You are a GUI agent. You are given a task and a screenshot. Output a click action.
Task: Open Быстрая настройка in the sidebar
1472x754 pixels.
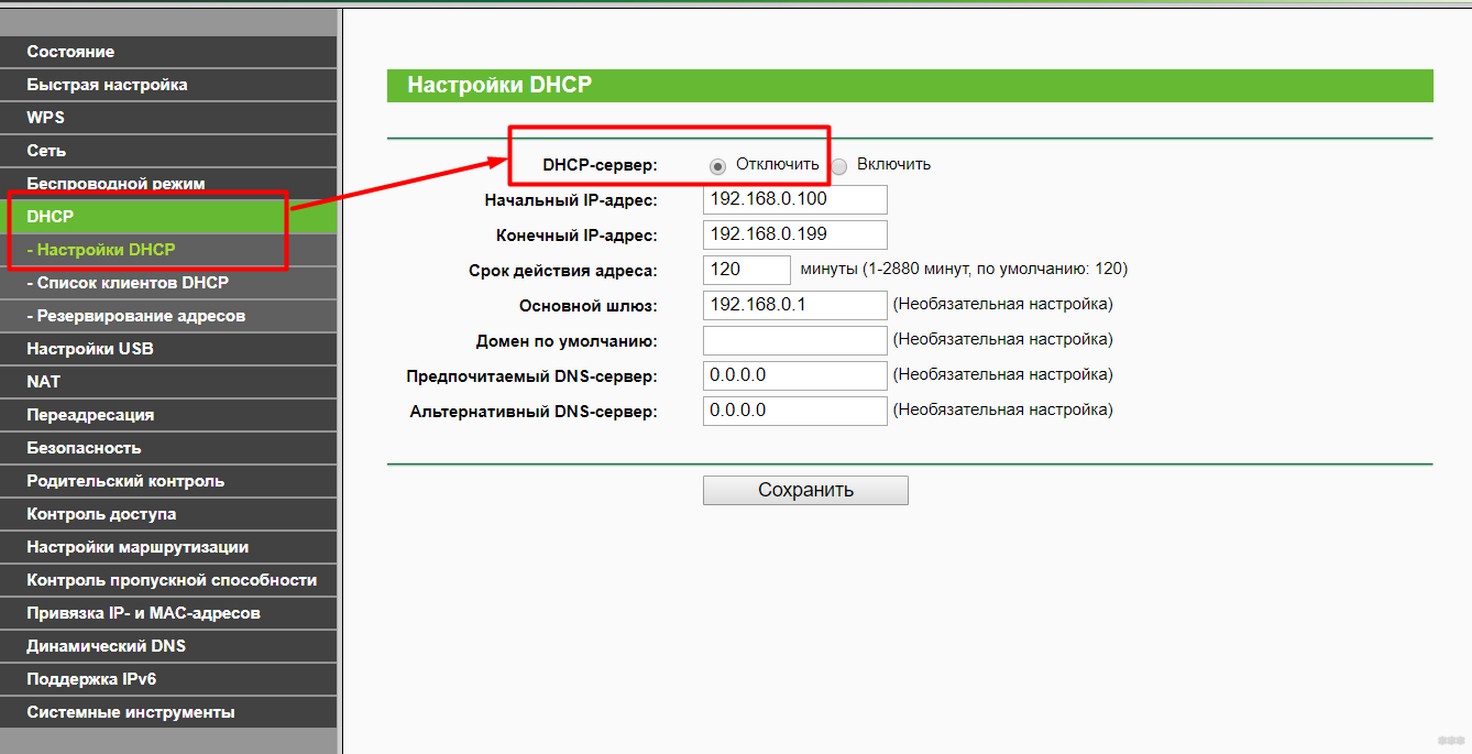[168, 85]
